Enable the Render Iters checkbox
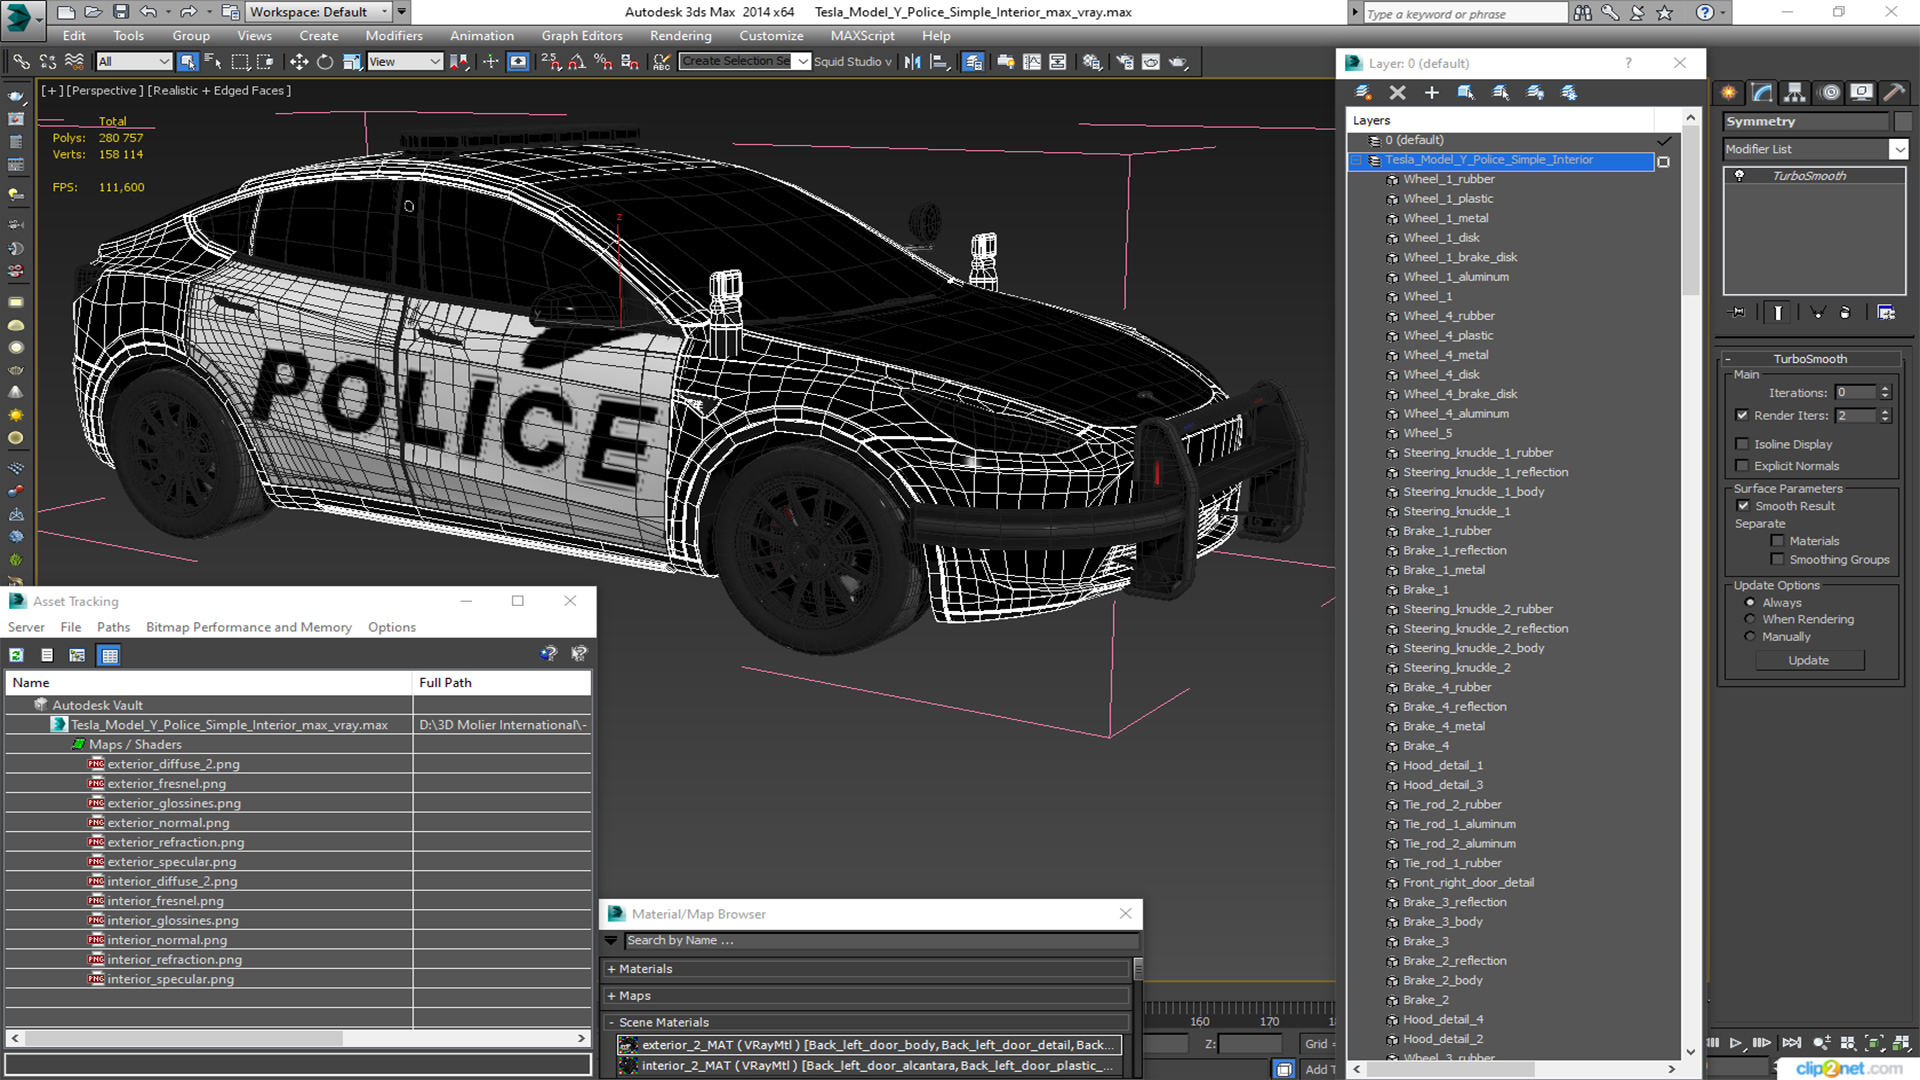 click(x=1742, y=415)
